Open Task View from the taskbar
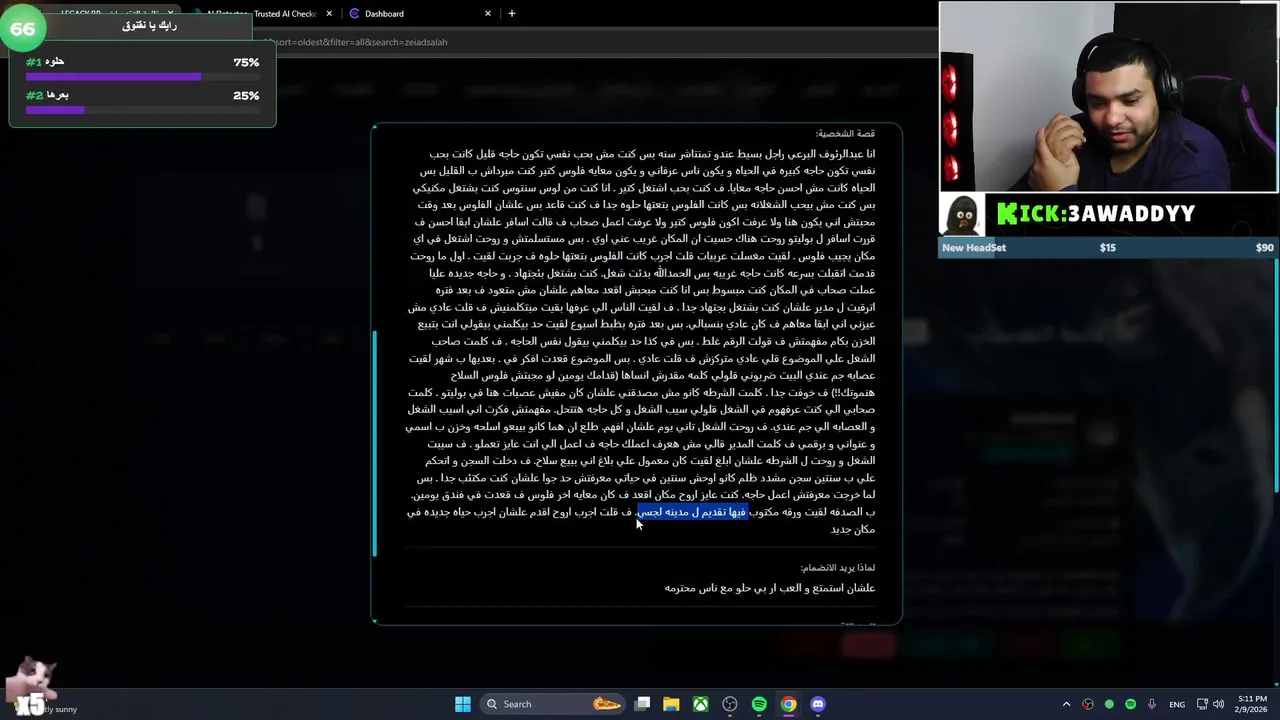The width and height of the screenshot is (1280, 720). point(643,704)
